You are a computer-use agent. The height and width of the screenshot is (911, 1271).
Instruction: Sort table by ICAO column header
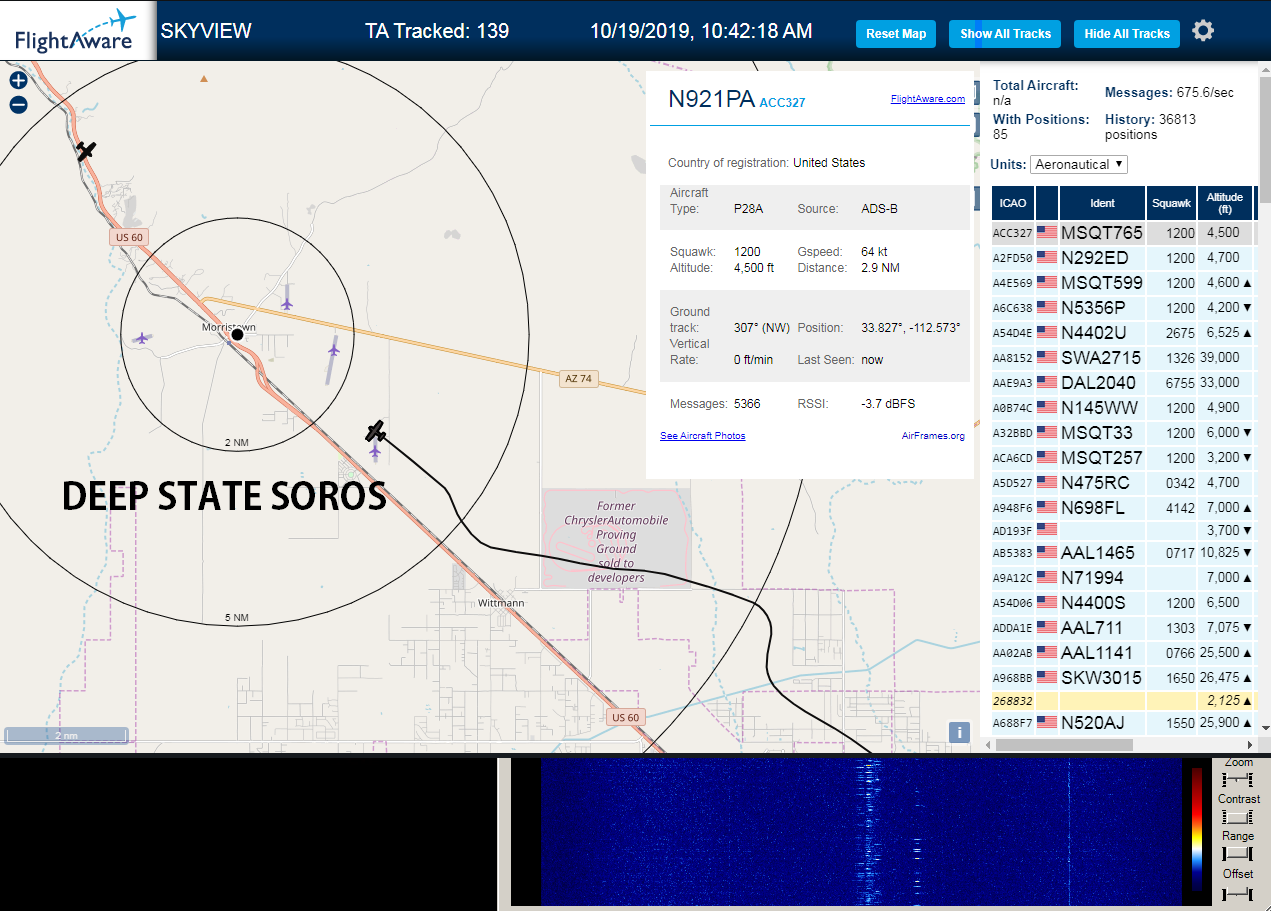point(1013,203)
